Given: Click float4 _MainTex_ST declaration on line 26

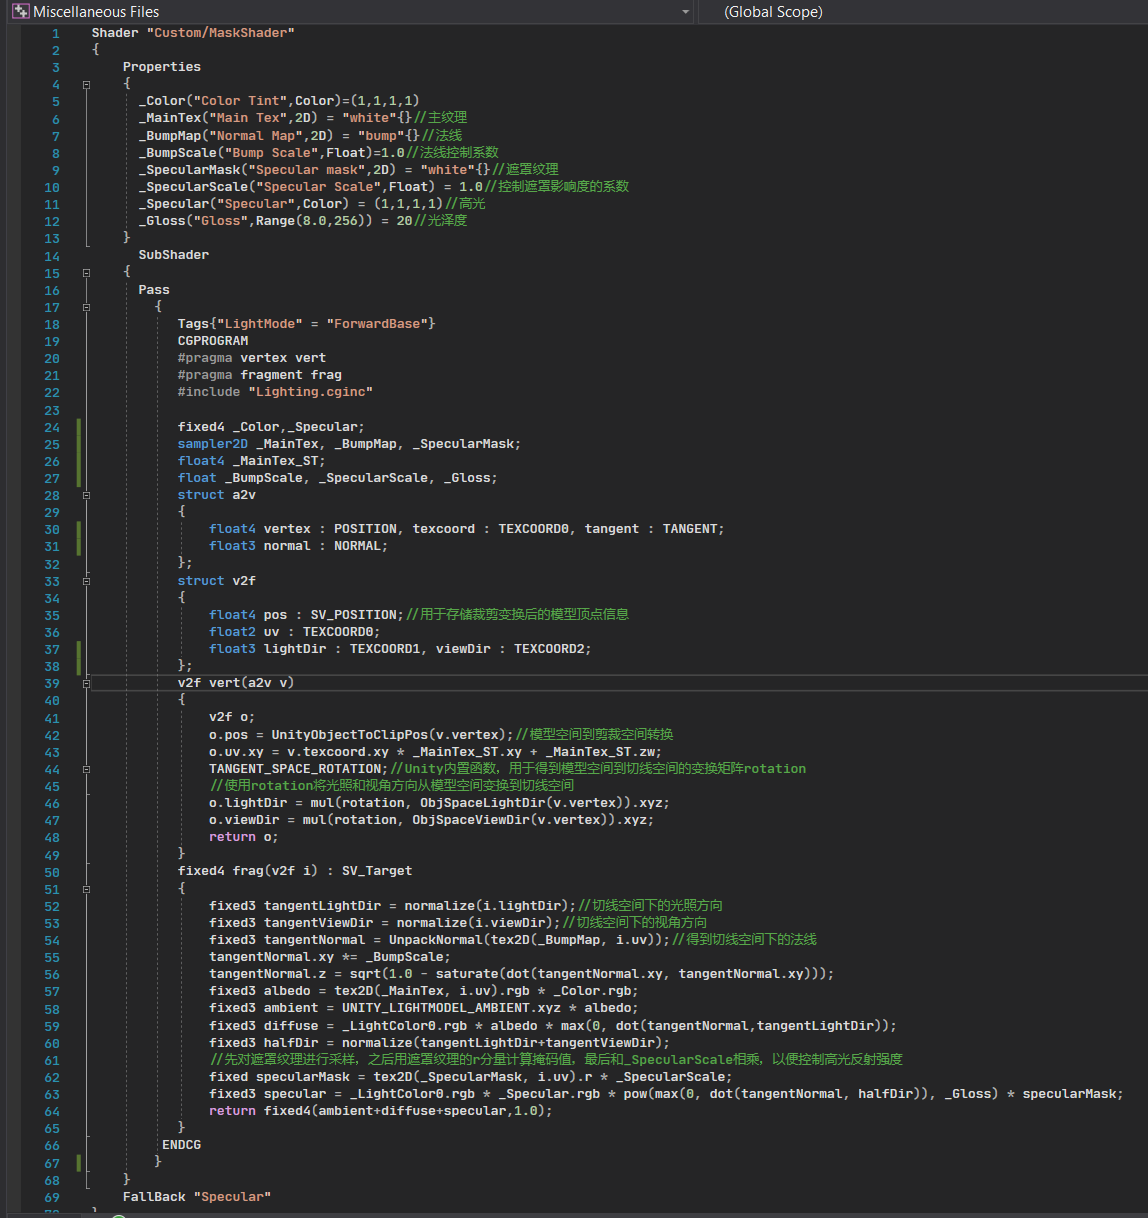Looking at the screenshot, I should [x=252, y=461].
